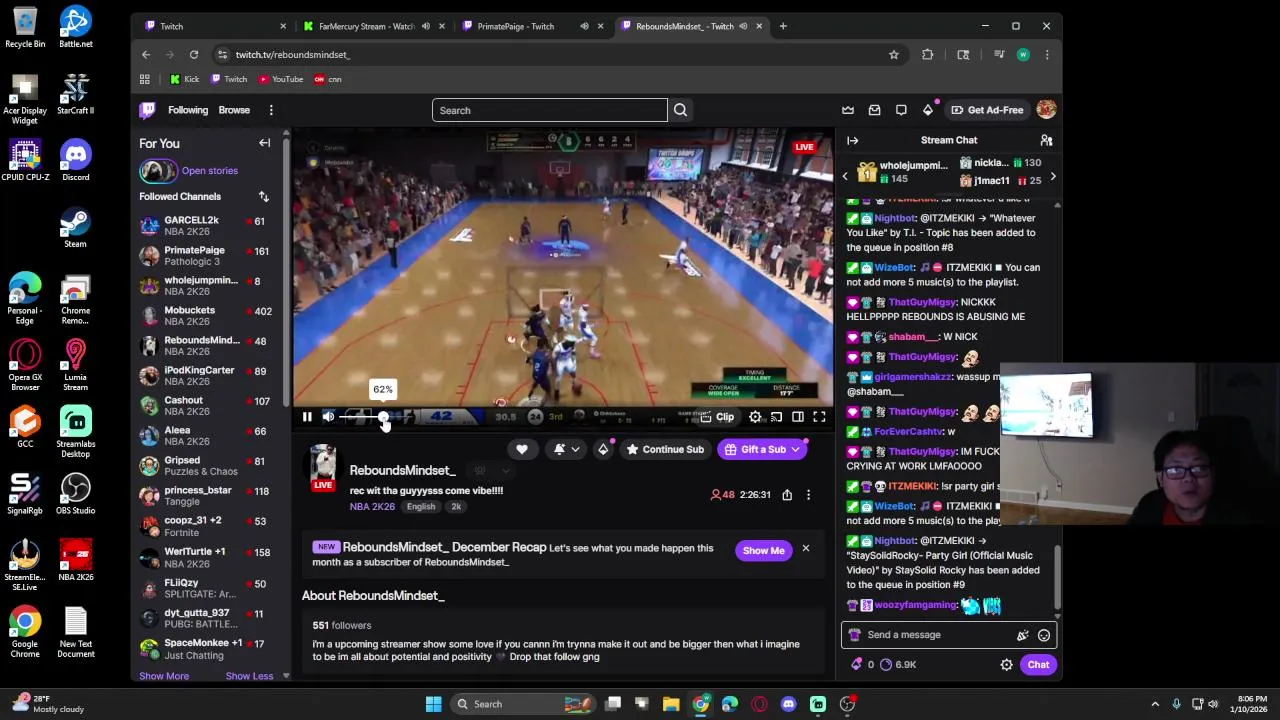Image resolution: width=1280 pixels, height=720 pixels.
Task: Click the heart follow button
Action: [x=521, y=449]
